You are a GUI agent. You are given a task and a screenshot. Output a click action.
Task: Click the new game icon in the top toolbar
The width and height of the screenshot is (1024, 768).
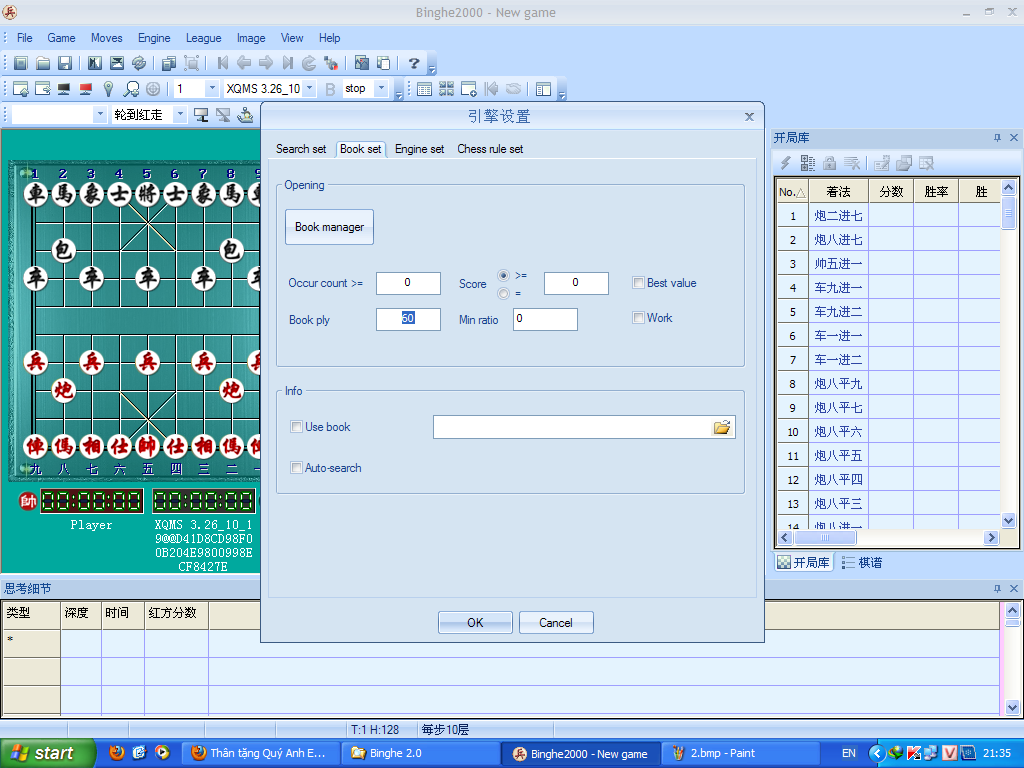(21, 63)
